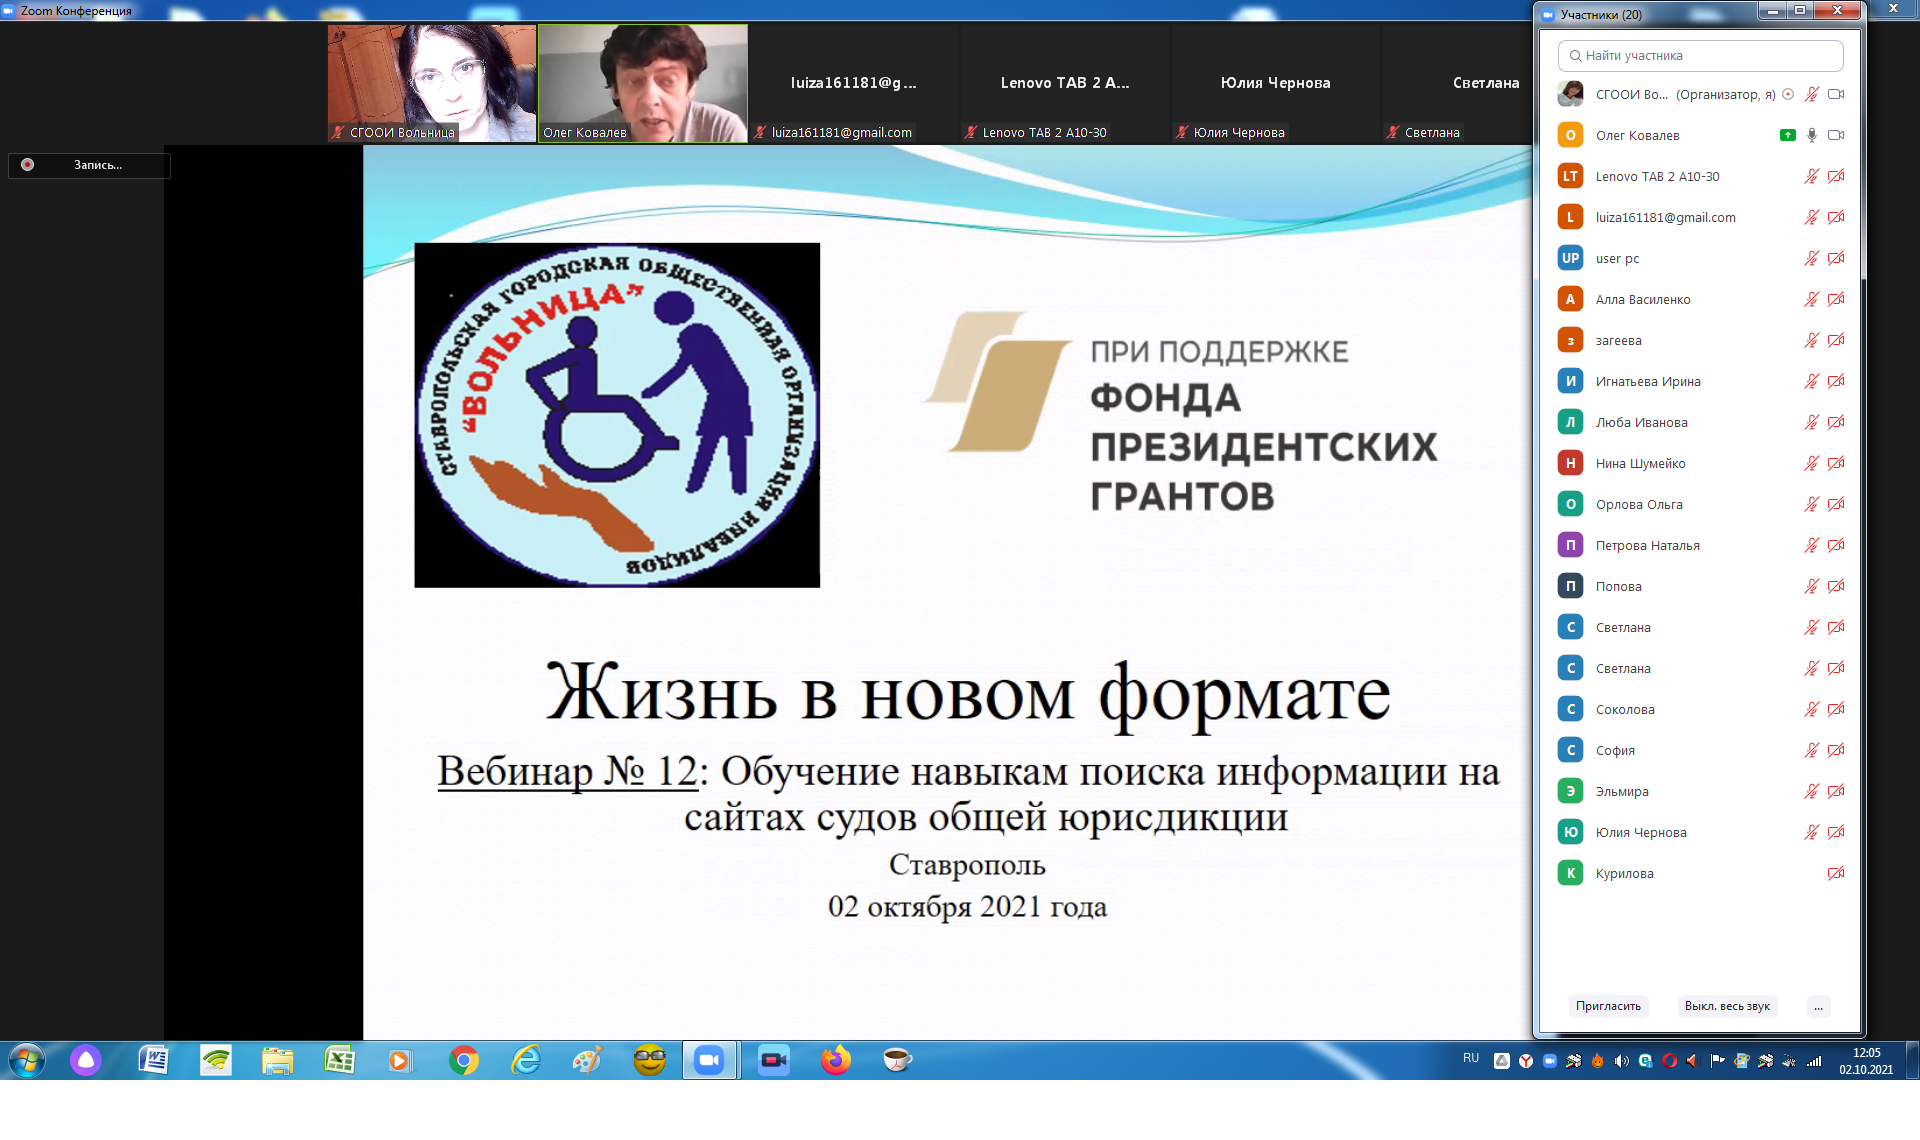
Task: Click the screen recorder camera taskbar icon
Action: pos(773,1060)
